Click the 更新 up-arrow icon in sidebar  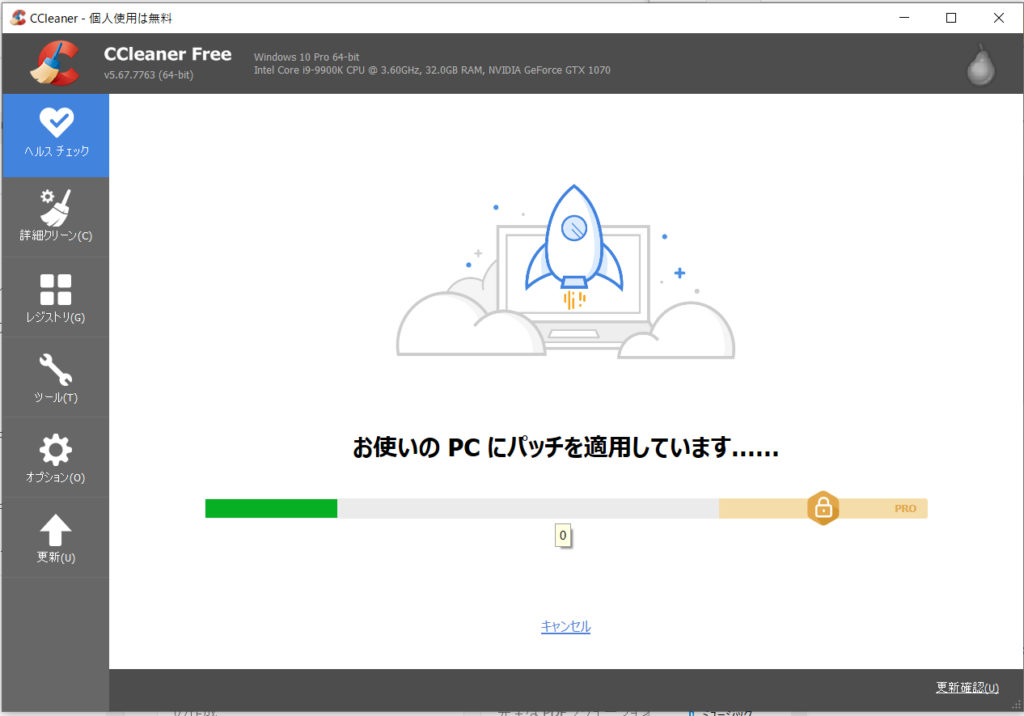56,530
